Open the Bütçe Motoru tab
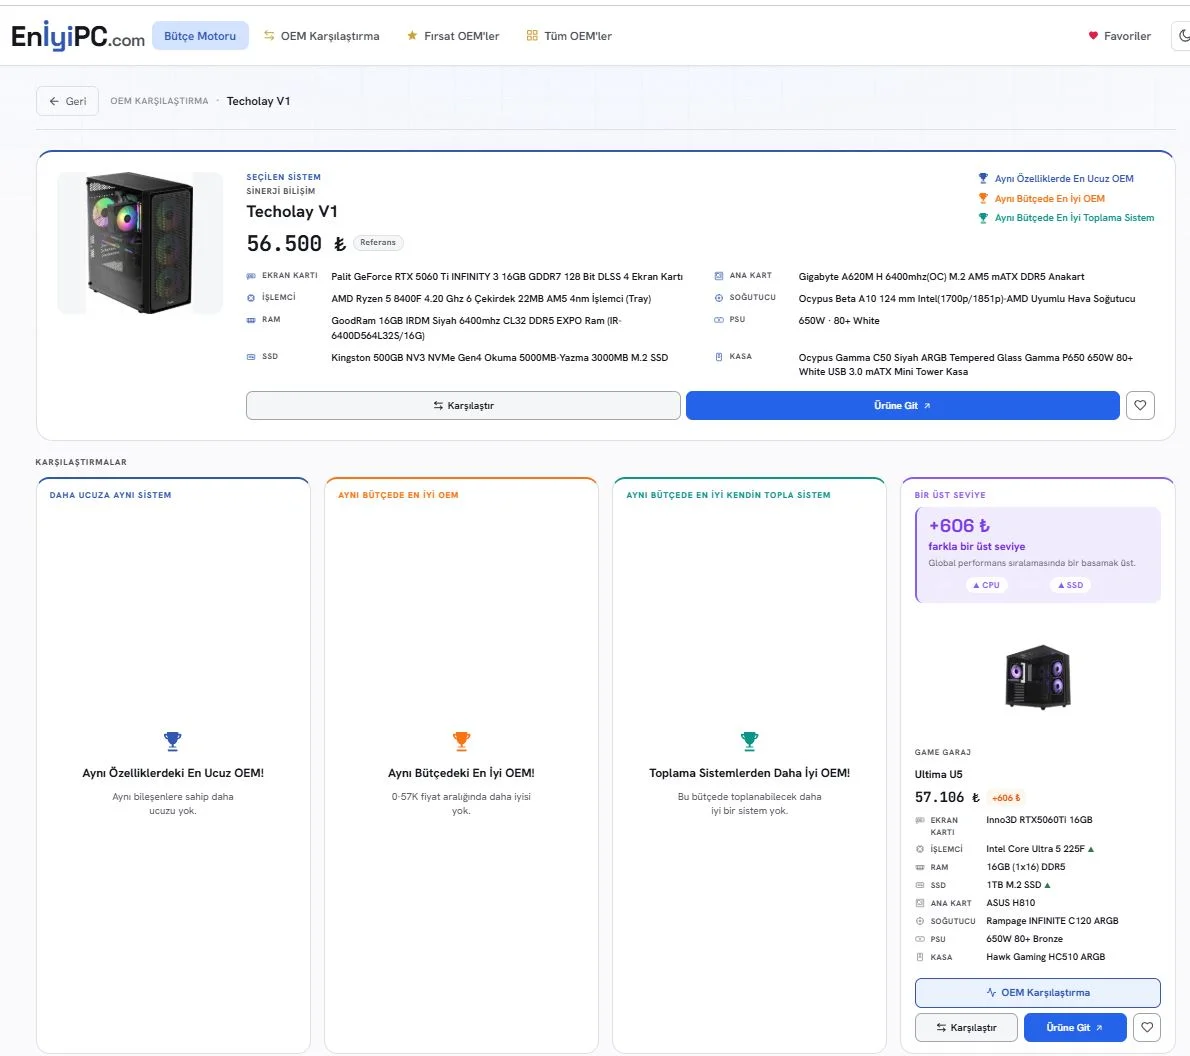Image resolution: width=1190 pixels, height=1056 pixels. point(200,36)
